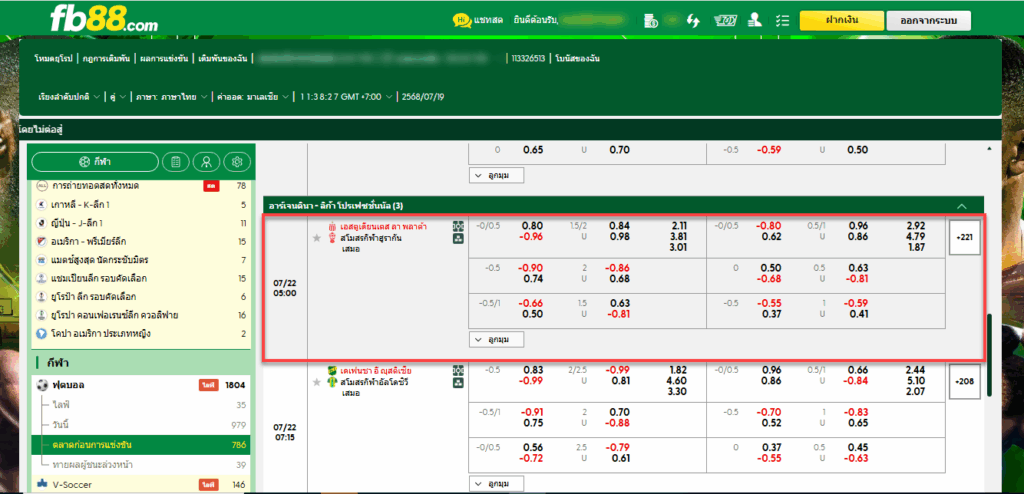Screen dimensions: 1024x494
Task: Open ผลการแข่งขัน results
Action: (163, 58)
